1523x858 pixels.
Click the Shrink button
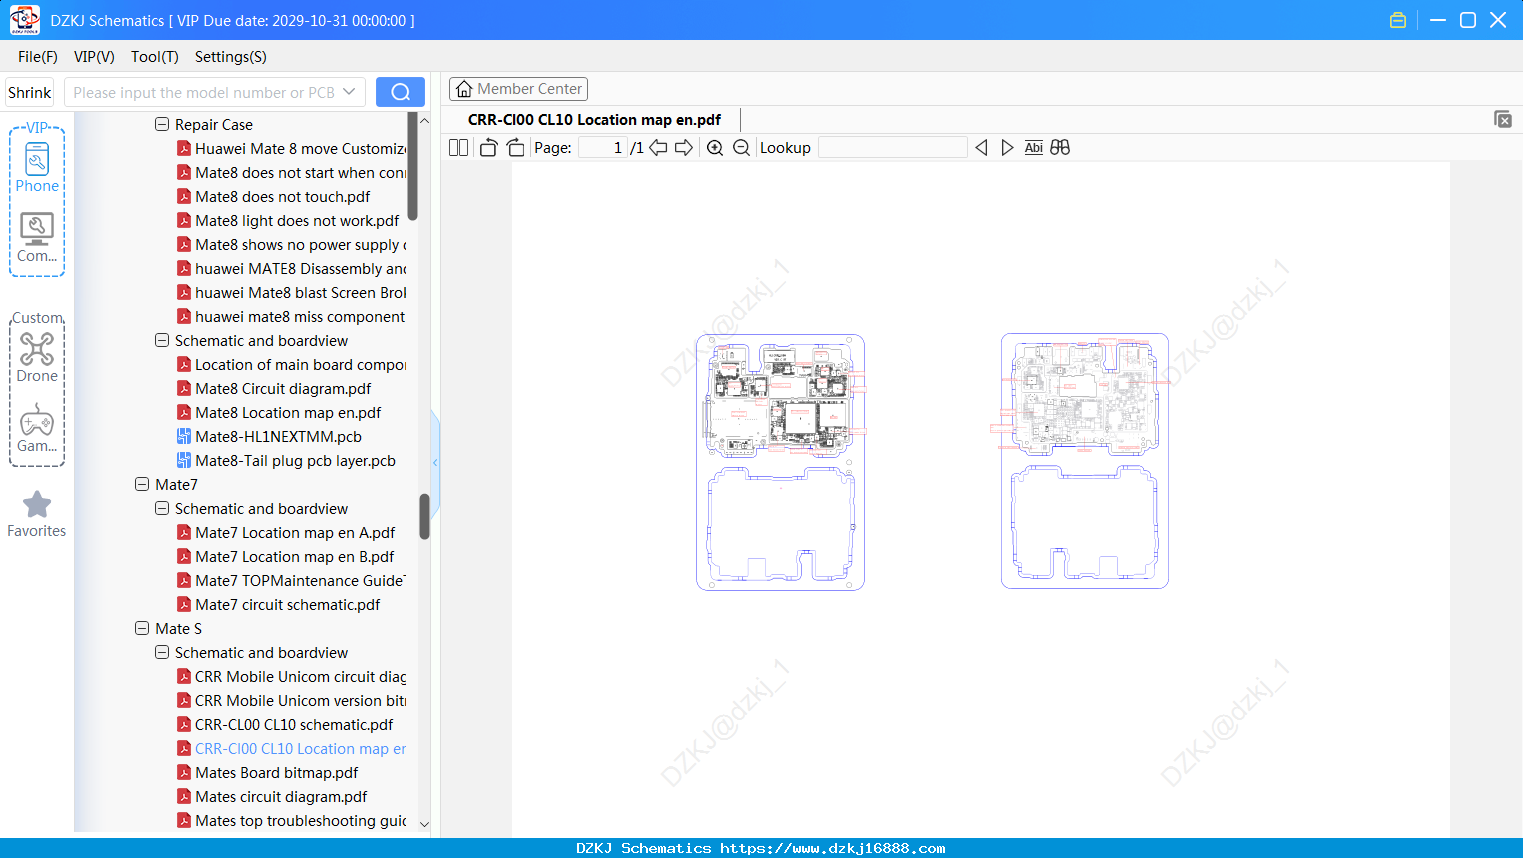(x=29, y=92)
